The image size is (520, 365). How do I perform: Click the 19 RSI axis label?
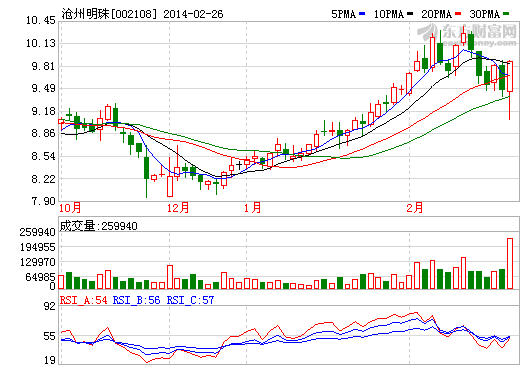coord(50,360)
